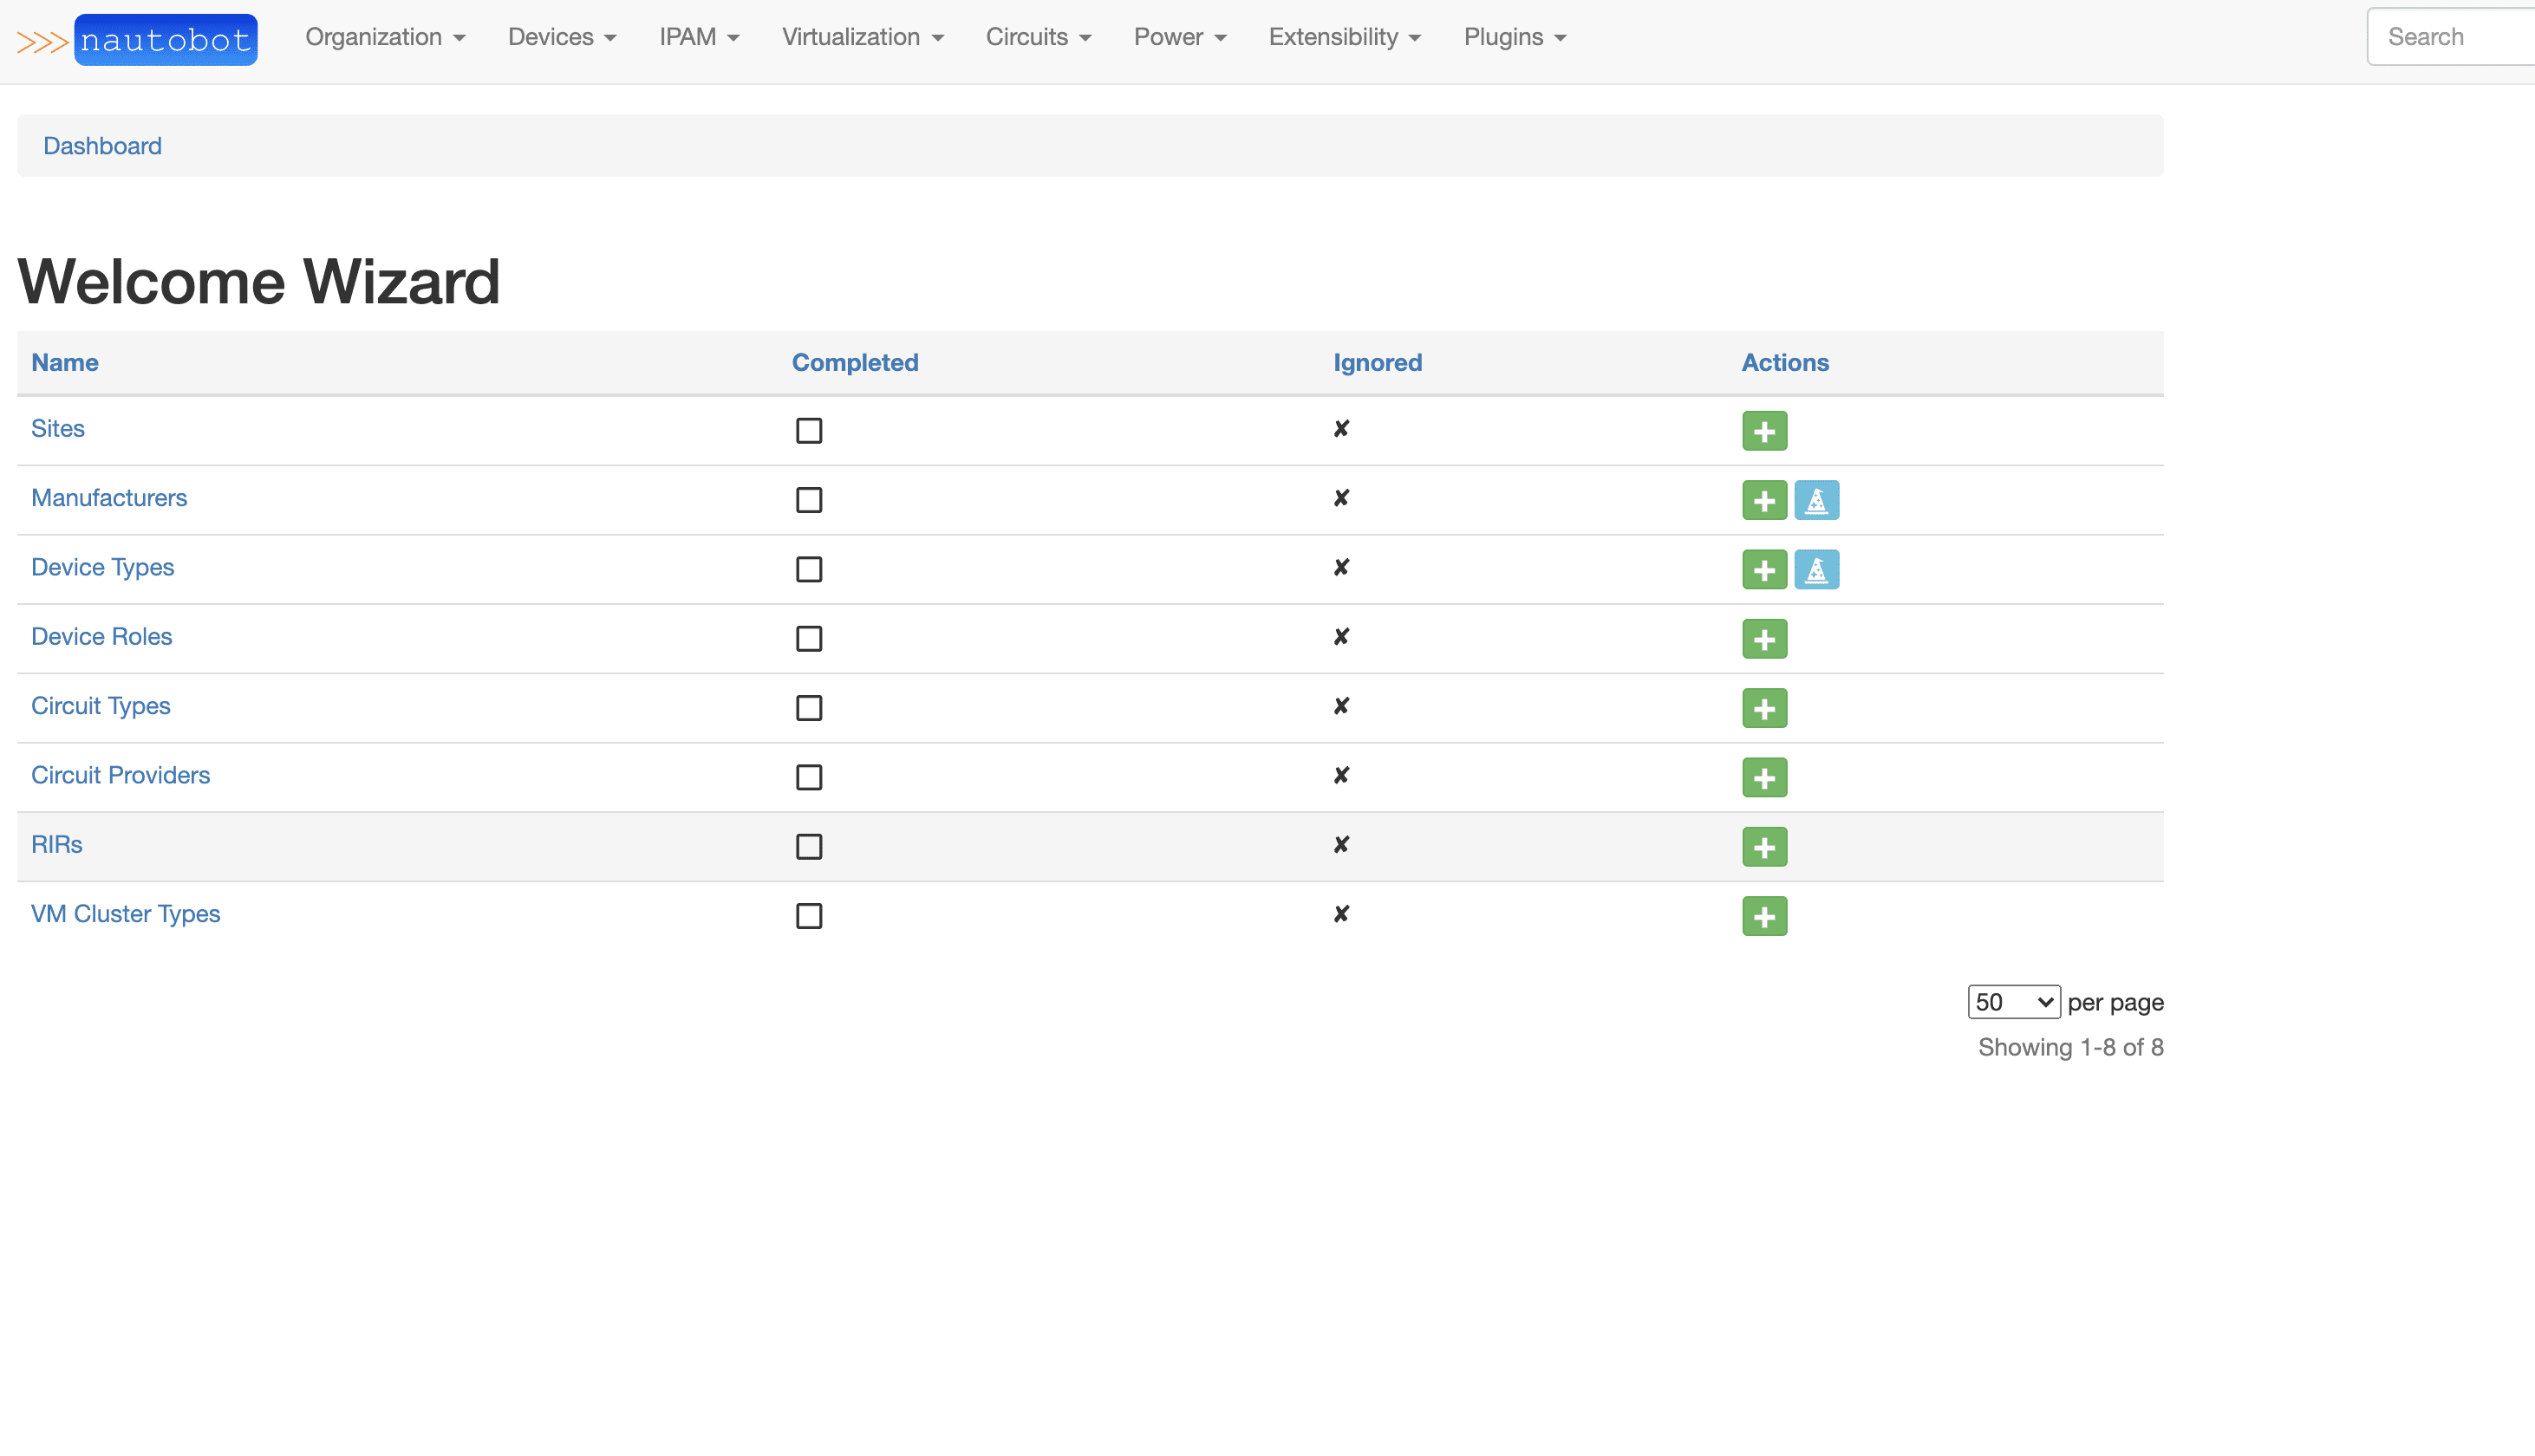Sort the table by the Name column
The width and height of the screenshot is (2535, 1456).
point(64,362)
